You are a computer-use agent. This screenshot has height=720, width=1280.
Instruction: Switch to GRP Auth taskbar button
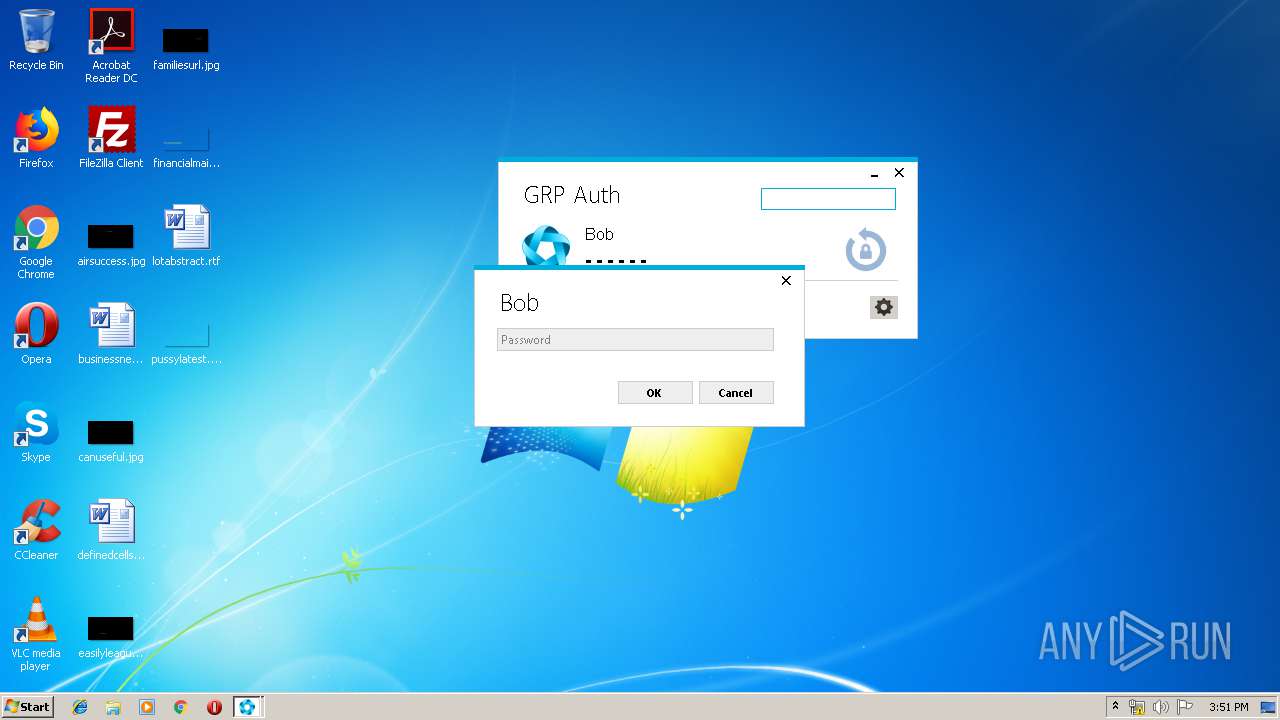coord(247,707)
